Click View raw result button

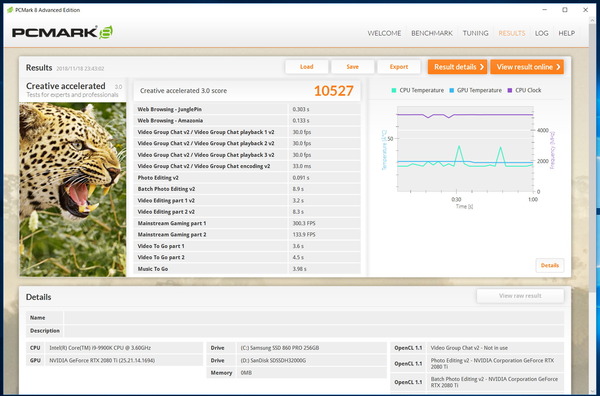click(x=520, y=296)
